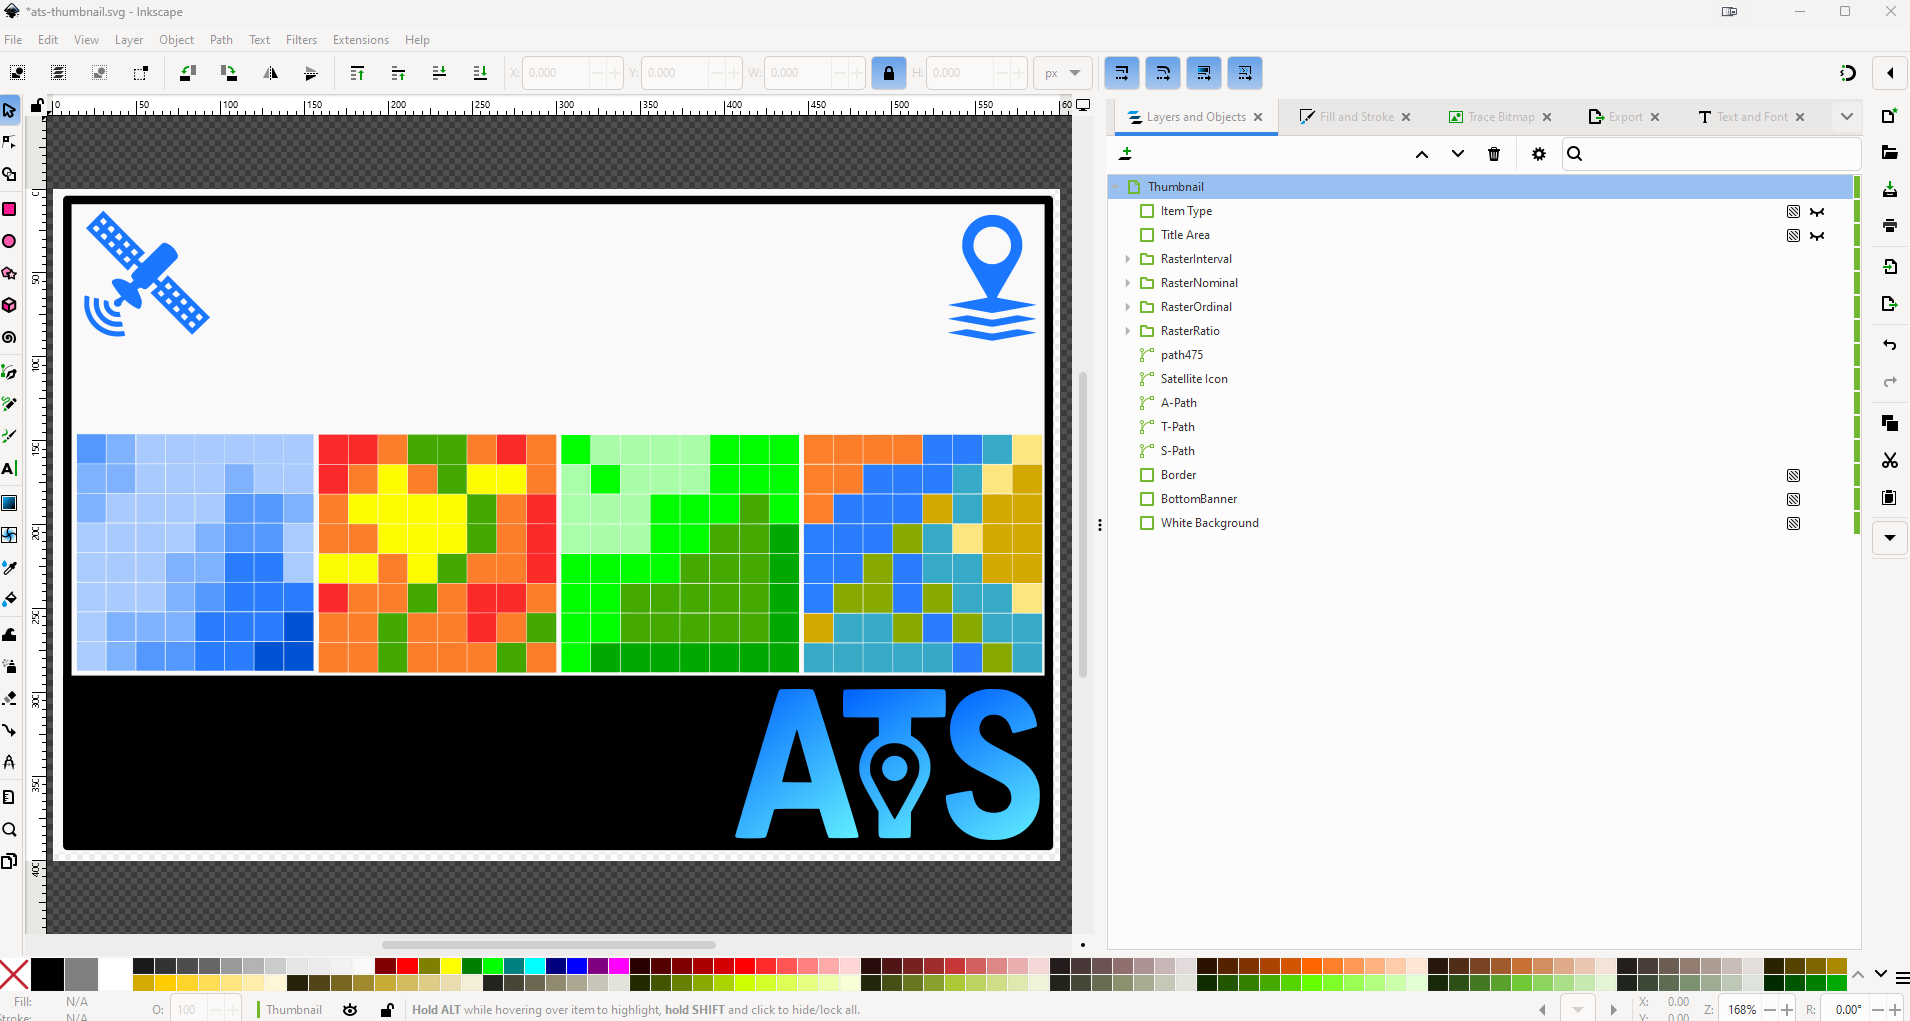Select the Pages tool
Image resolution: width=1910 pixels, height=1021 pixels.
click(10, 861)
